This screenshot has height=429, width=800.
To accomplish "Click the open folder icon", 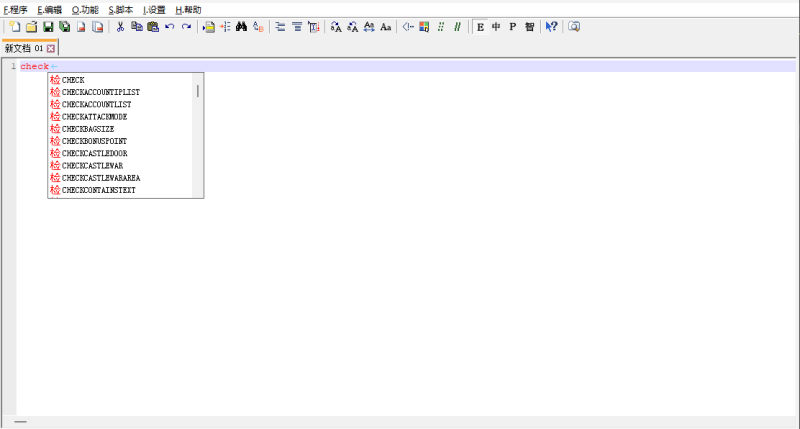I will point(31,27).
